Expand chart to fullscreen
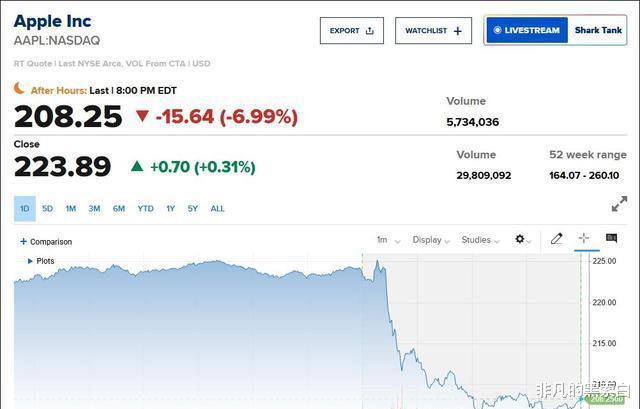Screen dimensions: 640x409 (x=619, y=204)
